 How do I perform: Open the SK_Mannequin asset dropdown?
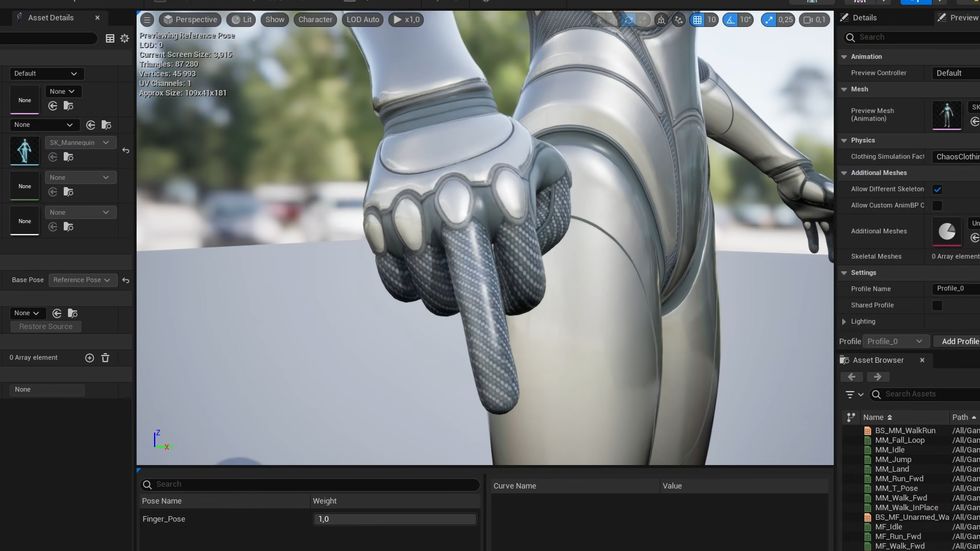pyautogui.click(x=79, y=142)
